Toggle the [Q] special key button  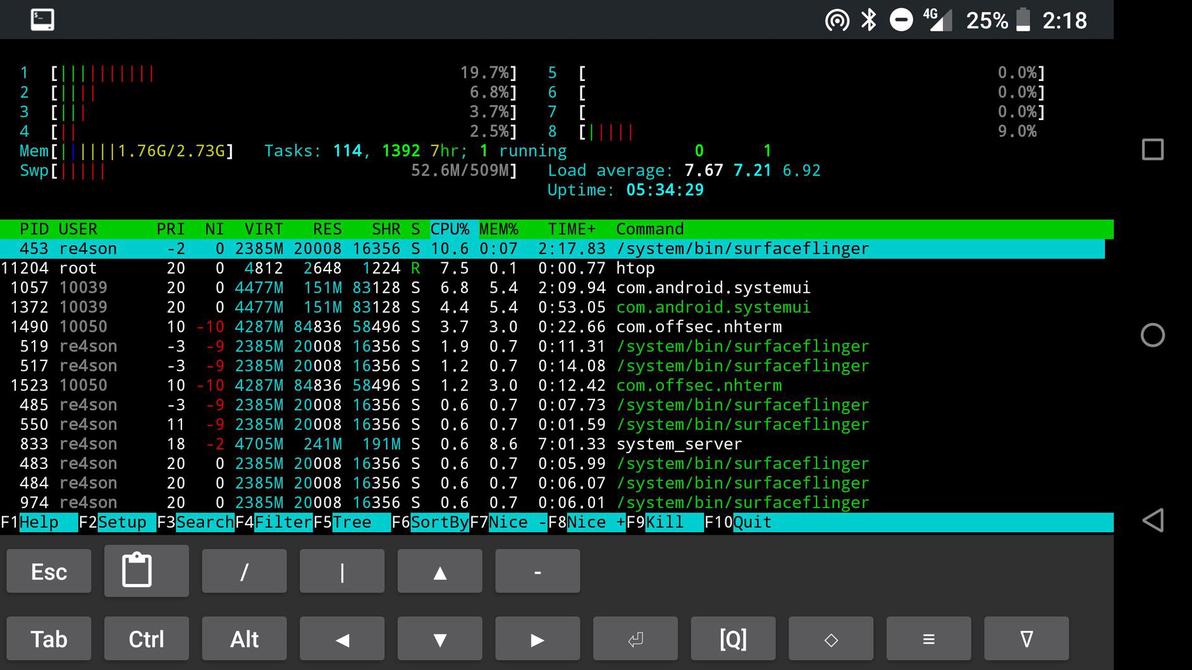click(x=732, y=638)
